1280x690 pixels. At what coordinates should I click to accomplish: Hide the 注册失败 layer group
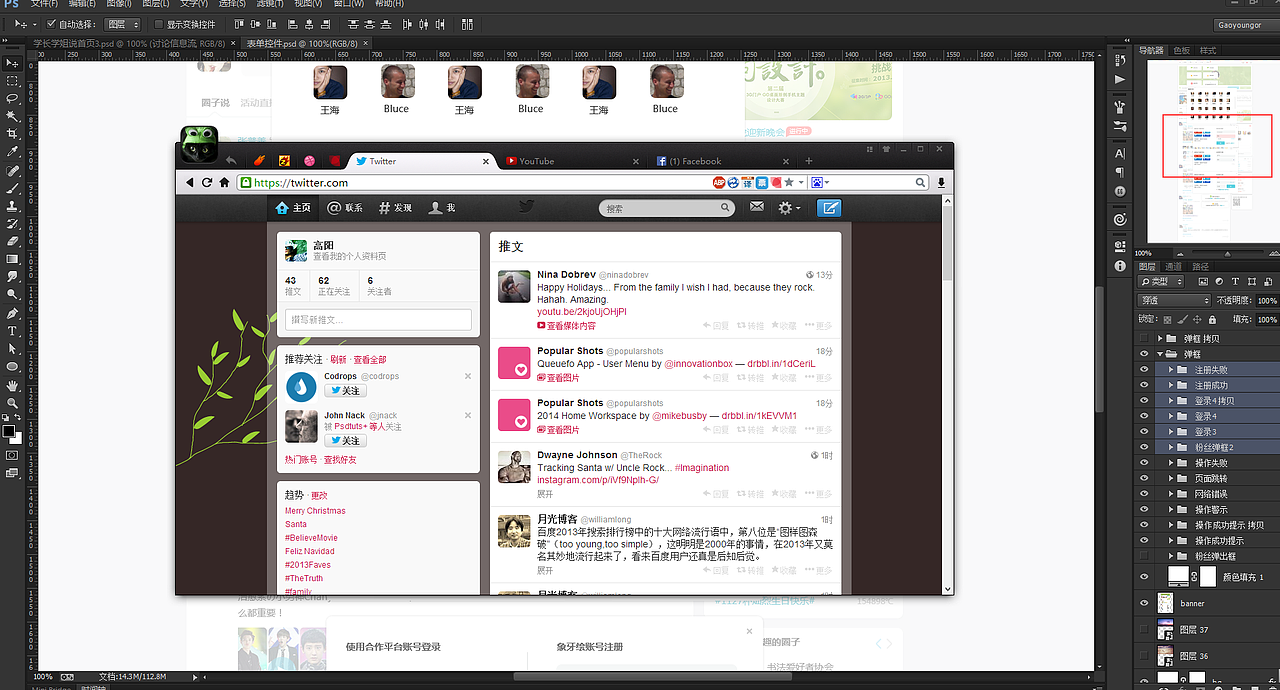point(1145,370)
